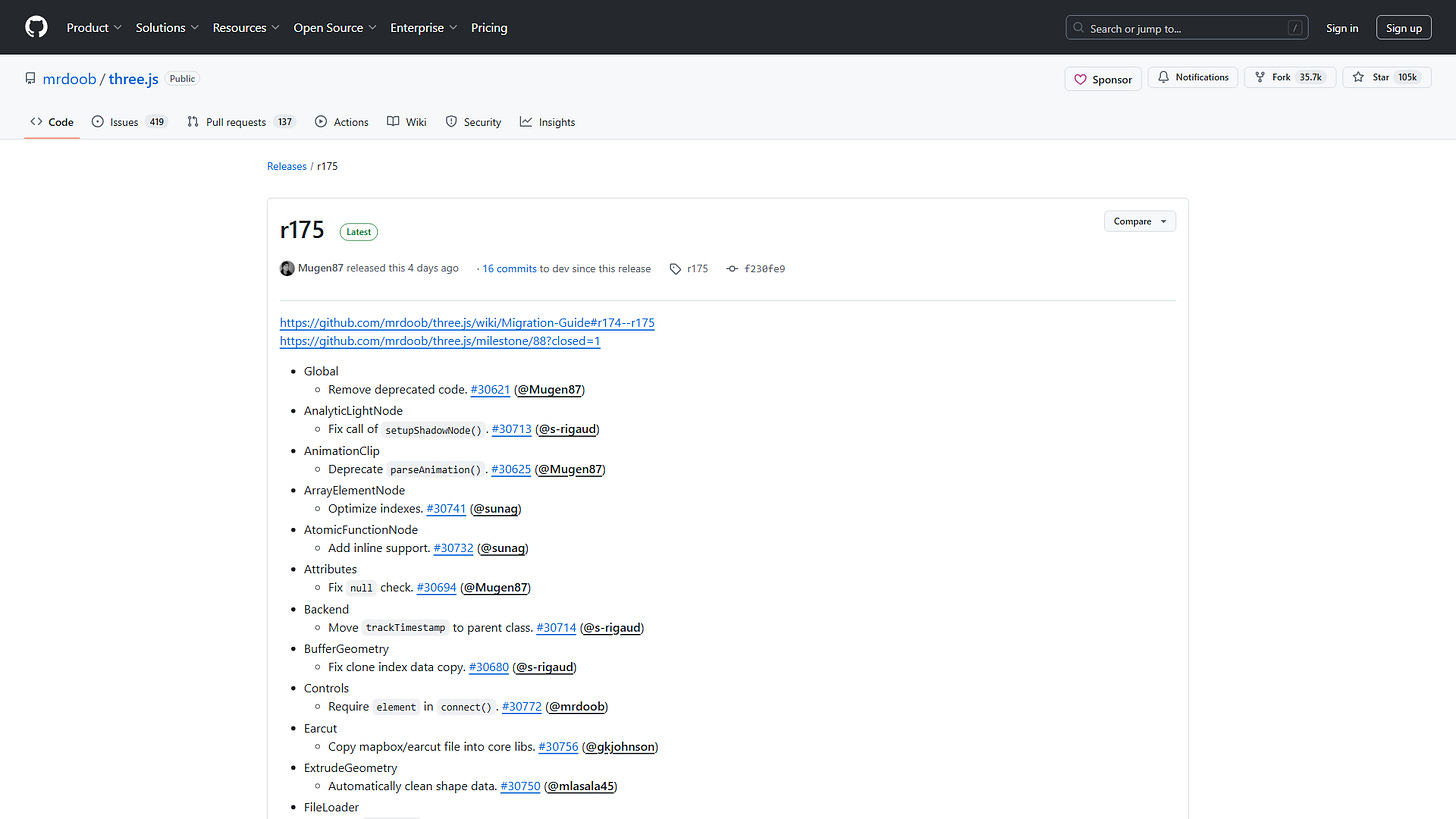Open the Insights tab

coord(547,122)
